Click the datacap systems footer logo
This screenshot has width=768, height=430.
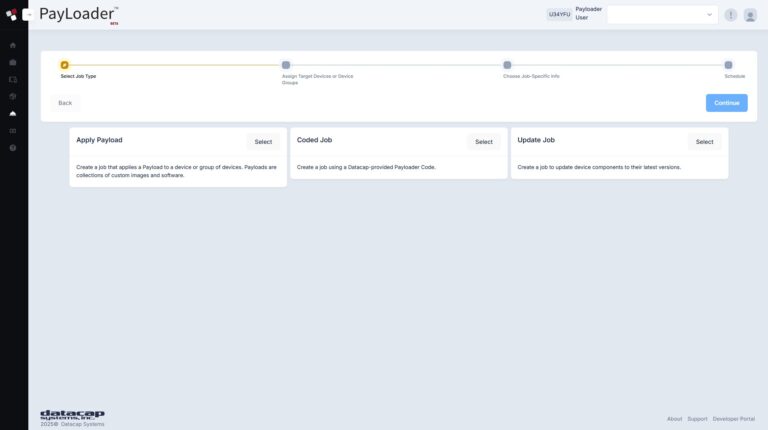[72, 415]
